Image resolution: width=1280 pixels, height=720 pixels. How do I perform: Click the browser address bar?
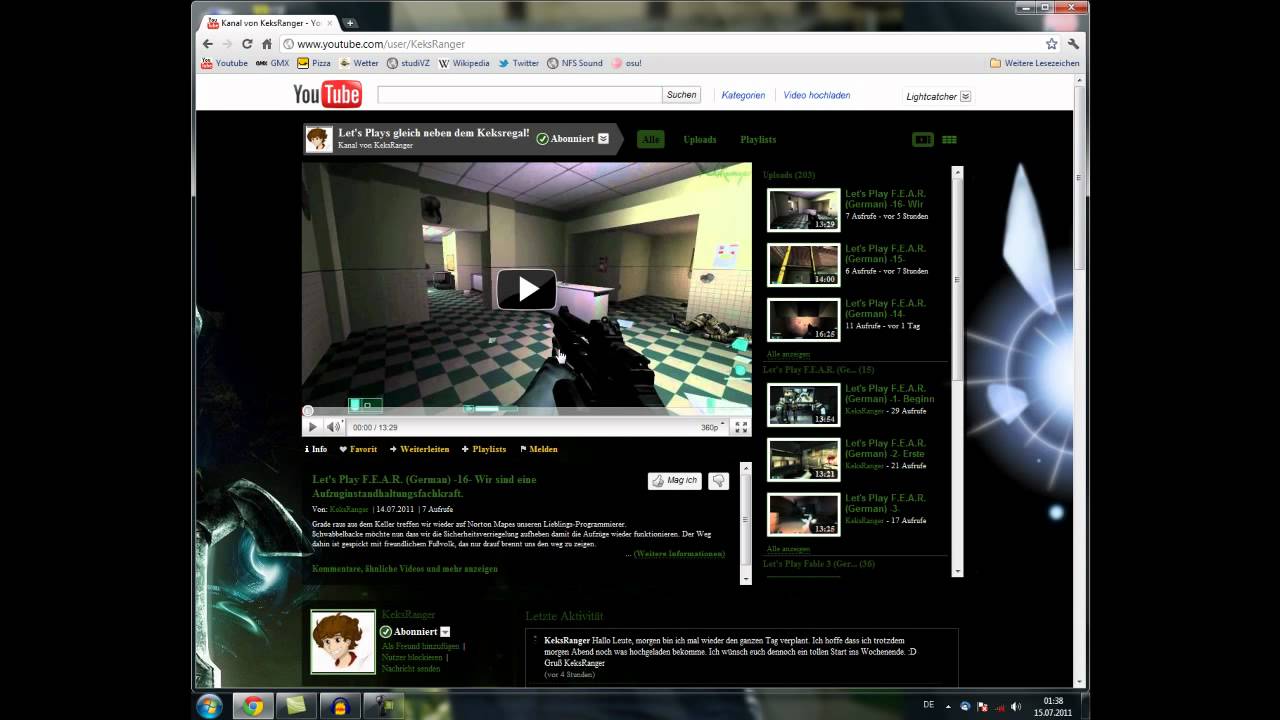660,44
